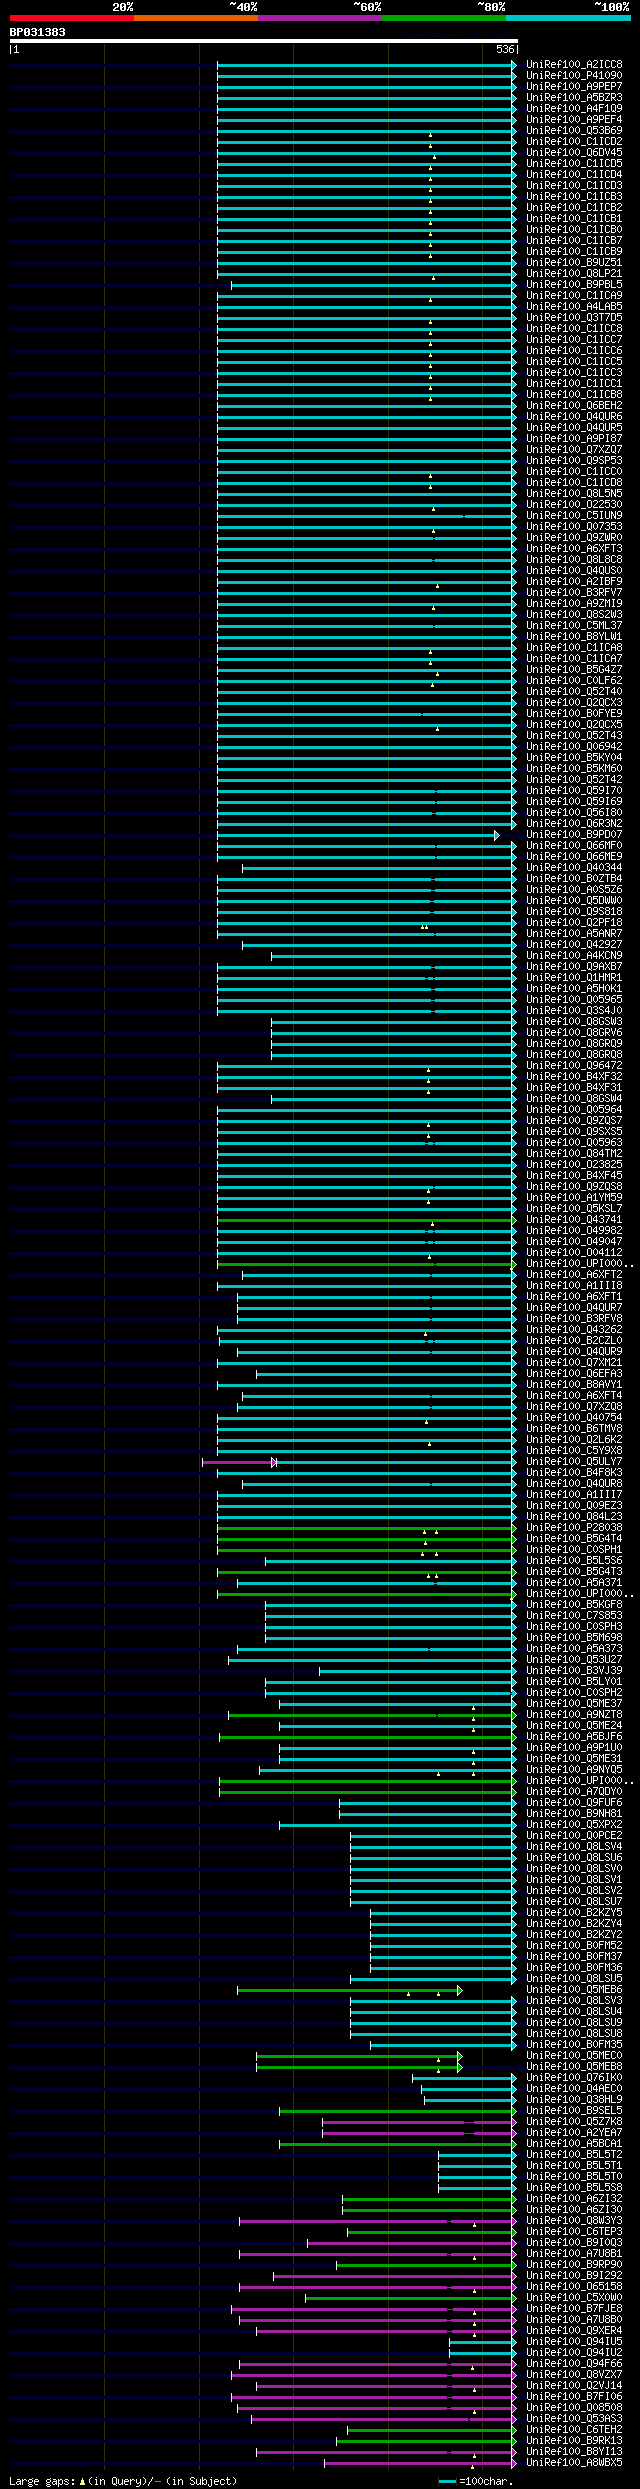Click the purple ~60% identity legend segment
Screen dimensions: 640x2489
319,18
